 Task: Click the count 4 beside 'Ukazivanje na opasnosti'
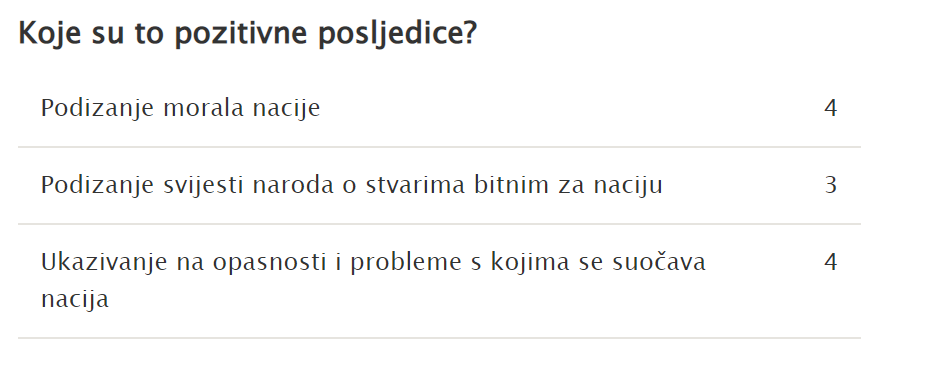[830, 262]
